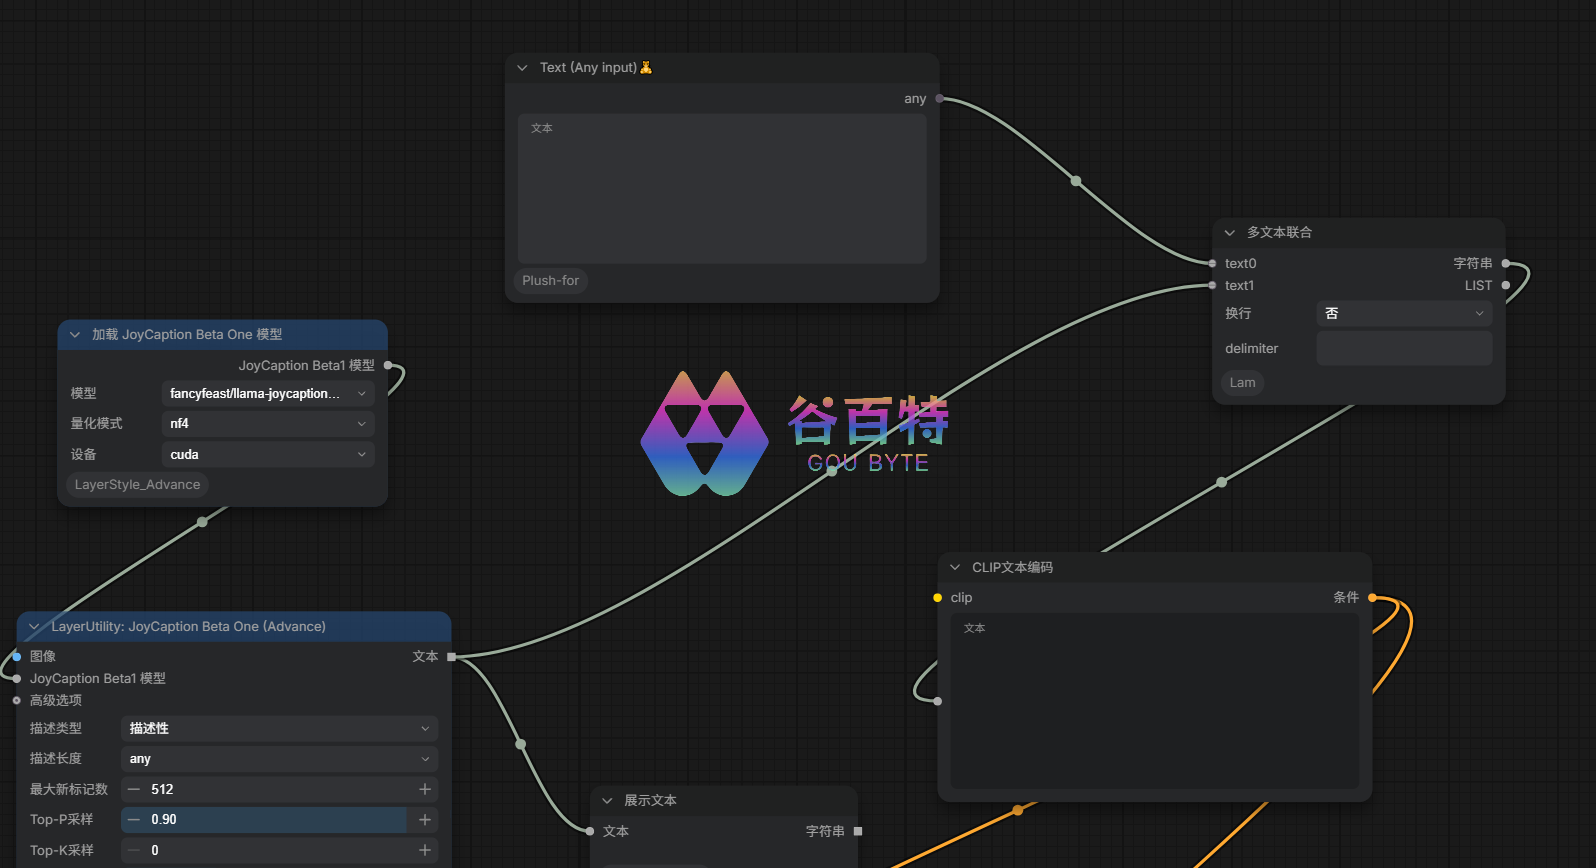Select the 展示文本 node title
The height and width of the screenshot is (868, 1596).
(650, 801)
